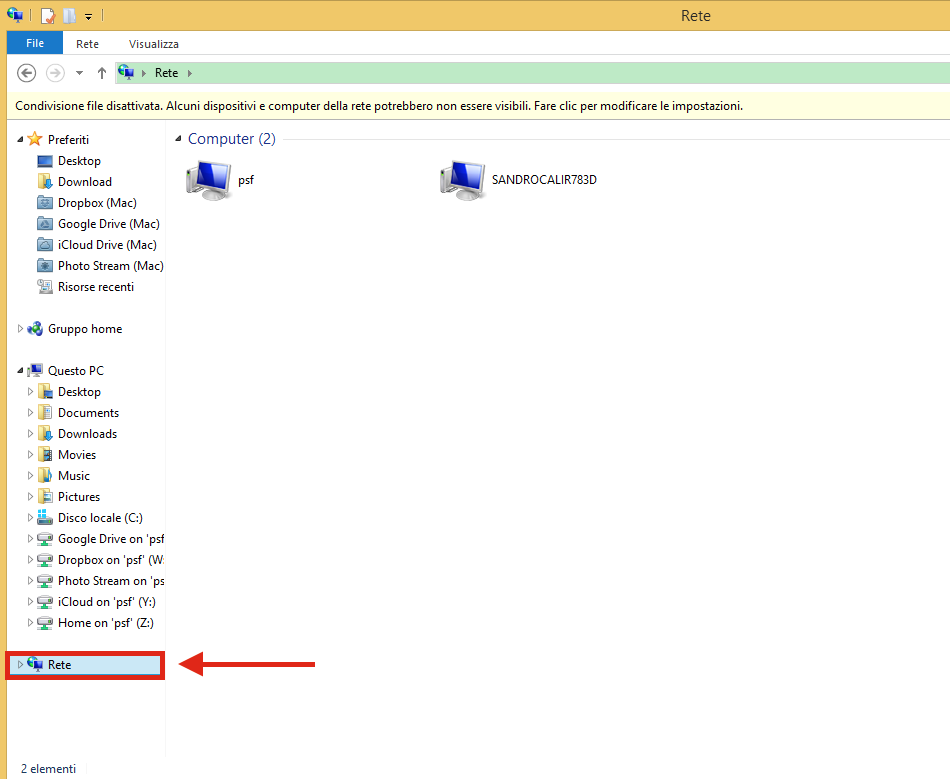Click the Up one level arrow
The height and width of the screenshot is (779, 950).
coord(102,73)
